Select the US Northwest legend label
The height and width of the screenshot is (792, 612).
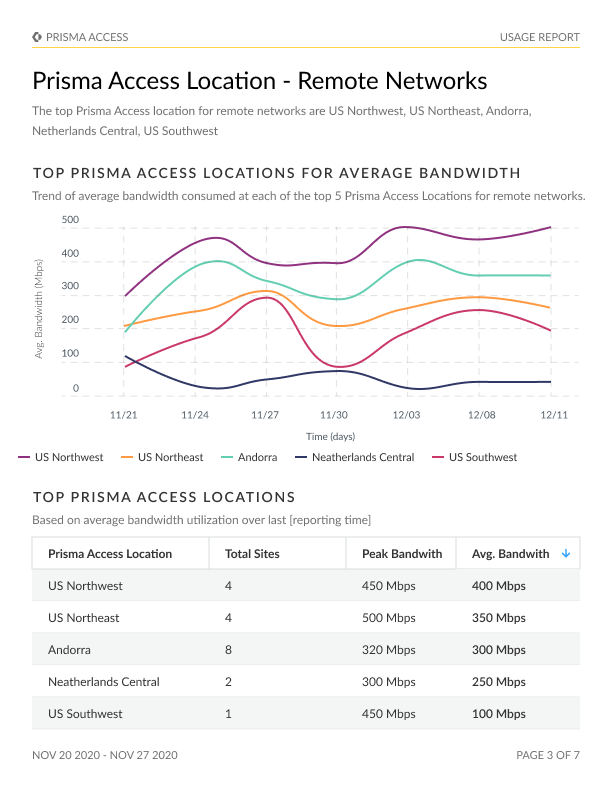pyautogui.click(x=69, y=457)
